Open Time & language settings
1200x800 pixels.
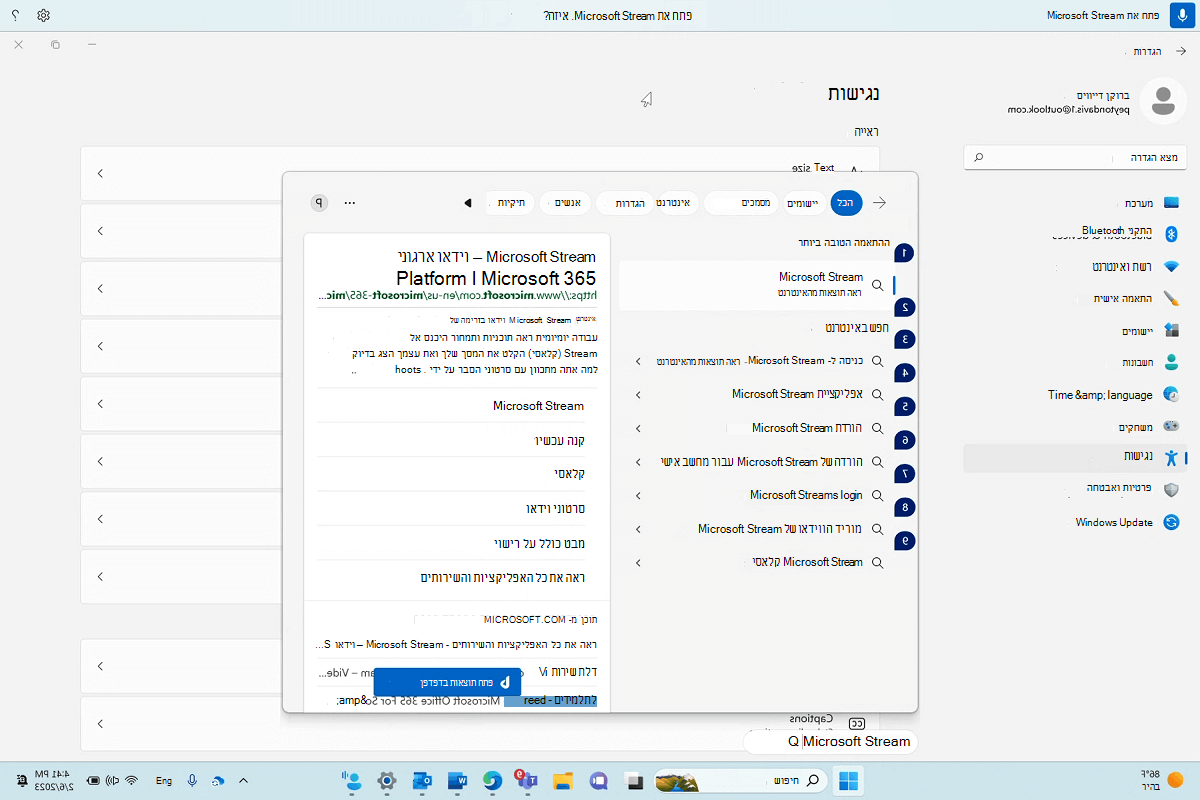click(1075, 394)
